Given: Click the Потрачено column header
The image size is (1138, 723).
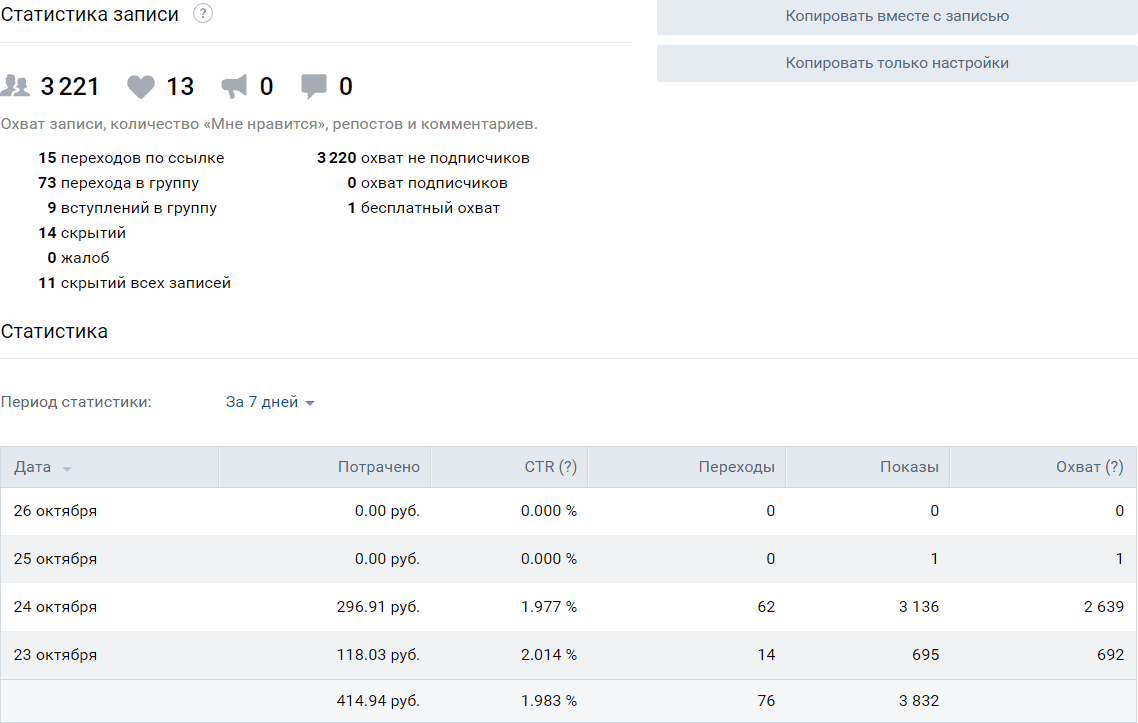Looking at the screenshot, I should [x=378, y=467].
